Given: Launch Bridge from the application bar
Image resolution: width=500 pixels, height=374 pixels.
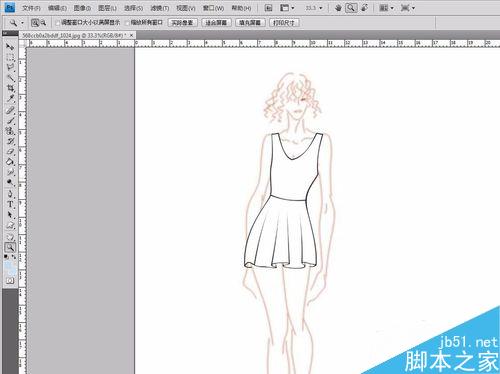Looking at the screenshot, I should [x=268, y=8].
